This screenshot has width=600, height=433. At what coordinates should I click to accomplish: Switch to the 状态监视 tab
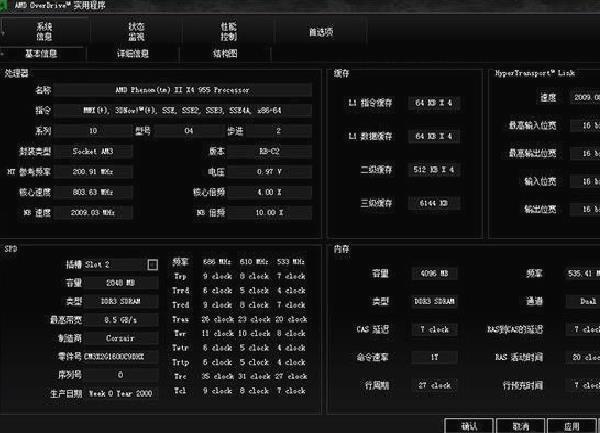point(136,31)
